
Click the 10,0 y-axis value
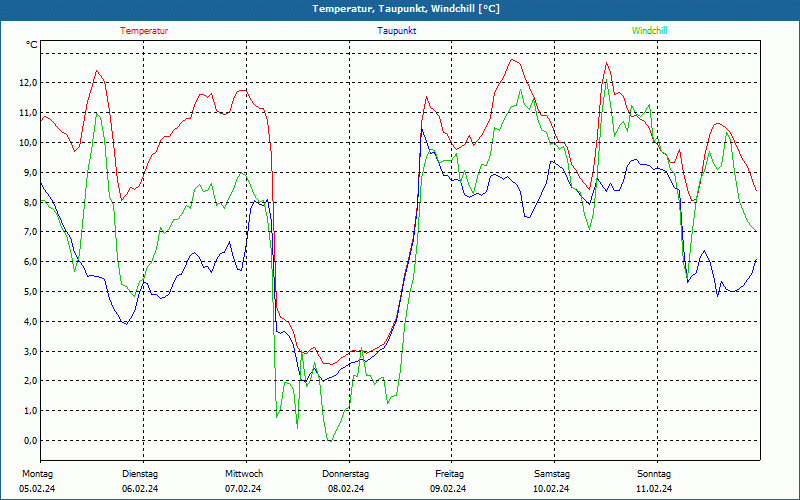click(x=29, y=142)
